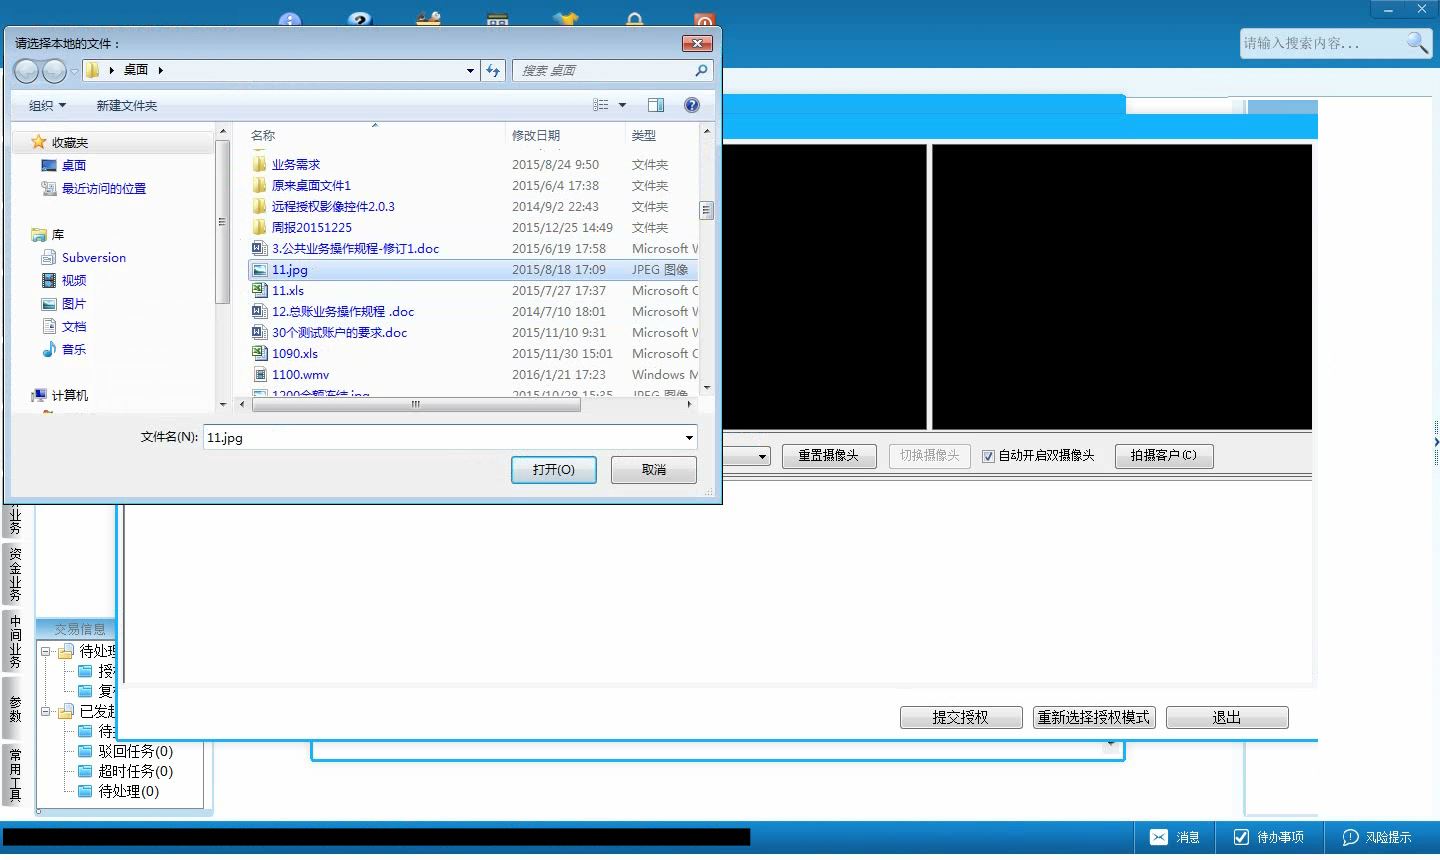Open the info icon in top toolbar
This screenshot has width=1440, height=860.
(290, 20)
